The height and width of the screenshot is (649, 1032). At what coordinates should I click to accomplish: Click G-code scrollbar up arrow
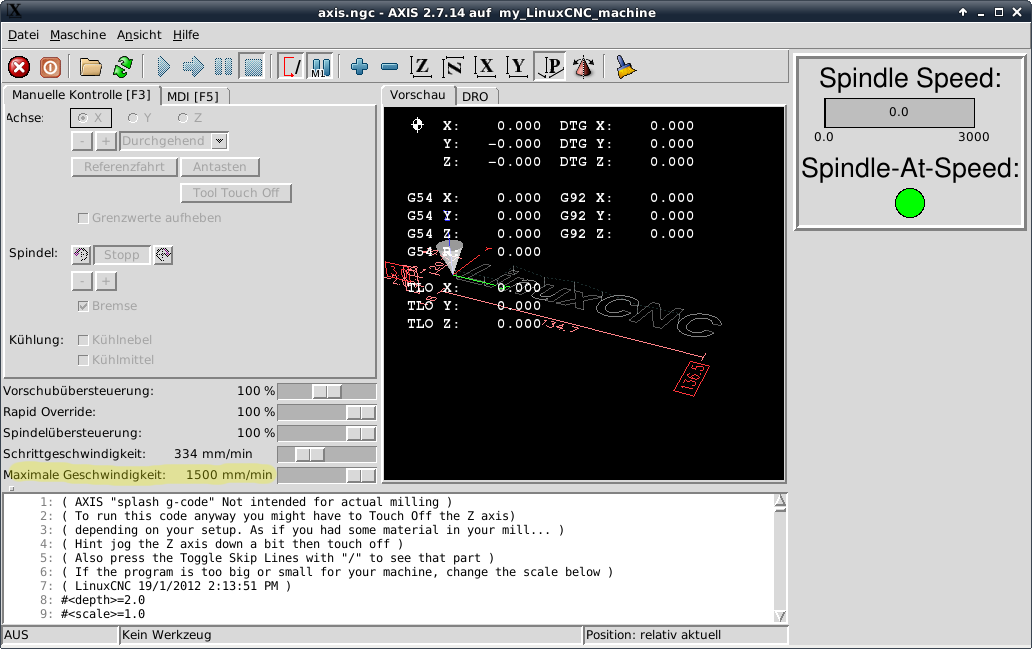coord(780,502)
